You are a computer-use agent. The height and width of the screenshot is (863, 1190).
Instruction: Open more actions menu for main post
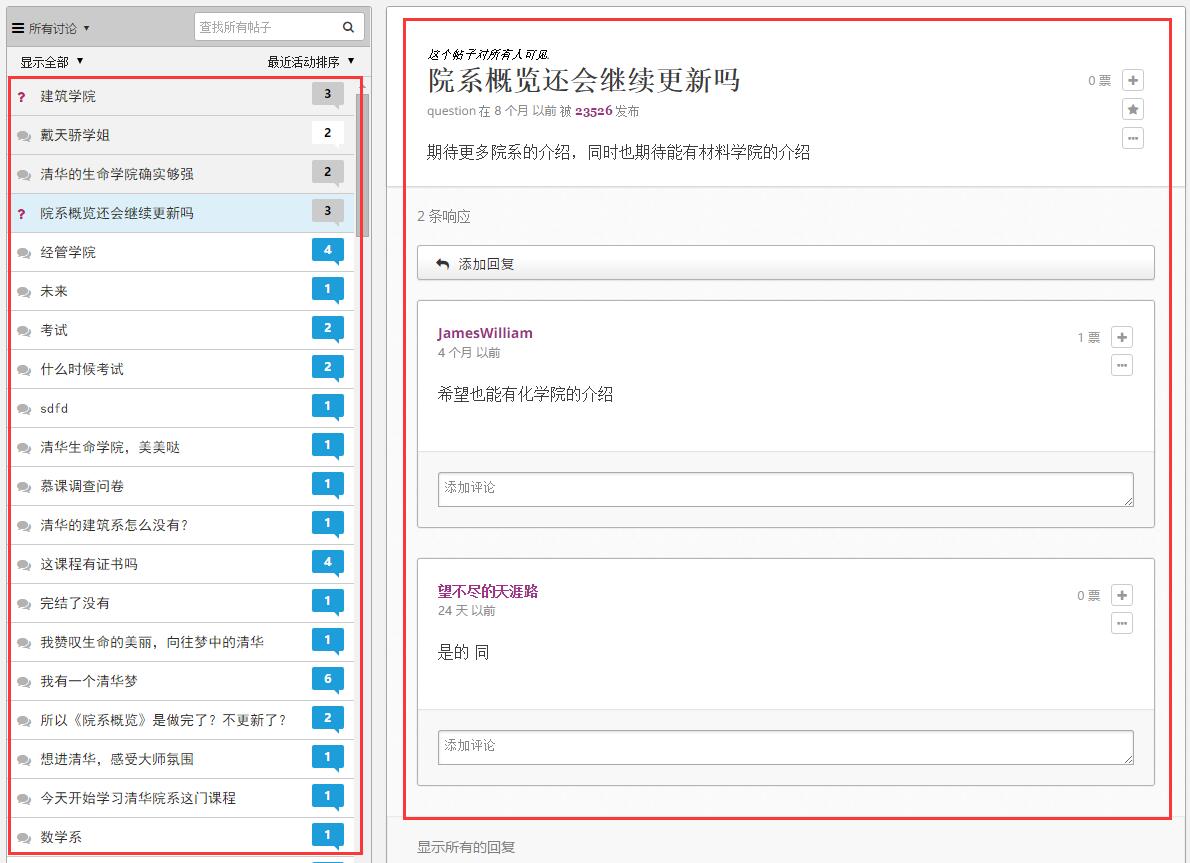(x=1132, y=138)
